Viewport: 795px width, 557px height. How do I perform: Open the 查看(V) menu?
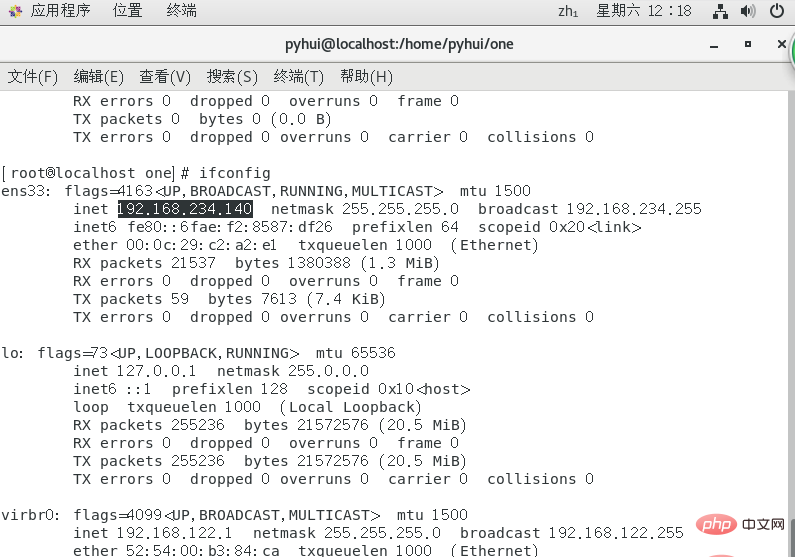point(165,77)
